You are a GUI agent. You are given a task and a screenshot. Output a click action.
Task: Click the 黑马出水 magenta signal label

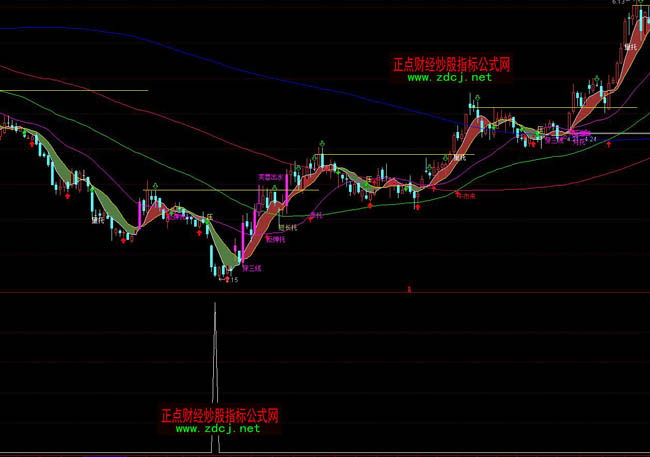(x=270, y=175)
